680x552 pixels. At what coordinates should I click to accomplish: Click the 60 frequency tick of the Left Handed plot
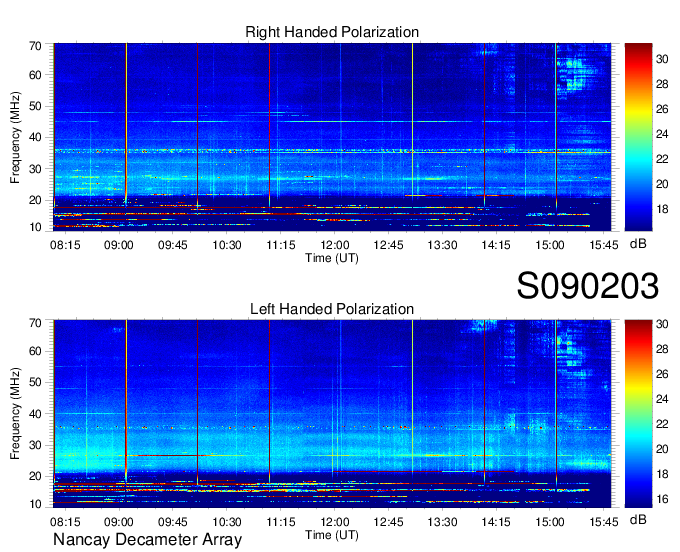[x=35, y=351]
